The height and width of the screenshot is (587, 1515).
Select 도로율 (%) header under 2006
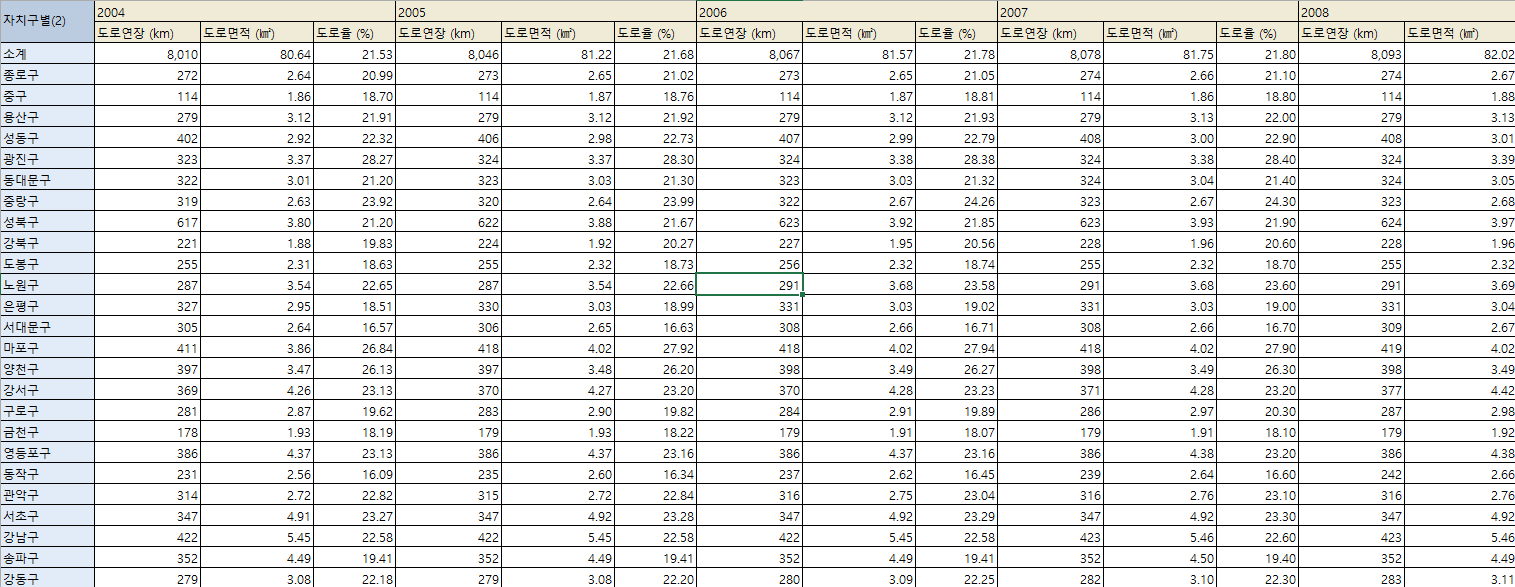pyautogui.click(x=956, y=33)
